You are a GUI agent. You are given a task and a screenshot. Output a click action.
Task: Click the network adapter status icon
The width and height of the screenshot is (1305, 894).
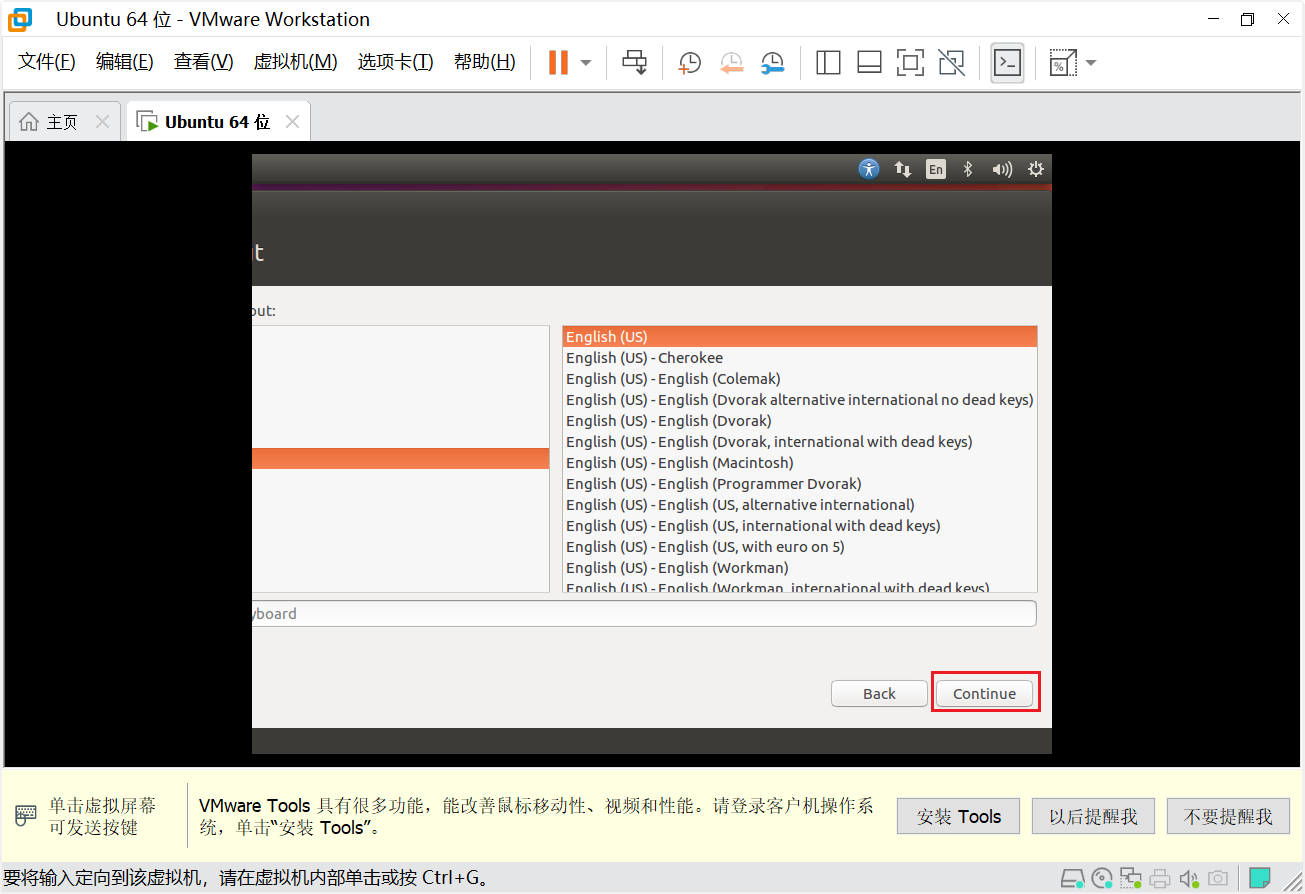[x=1131, y=879]
